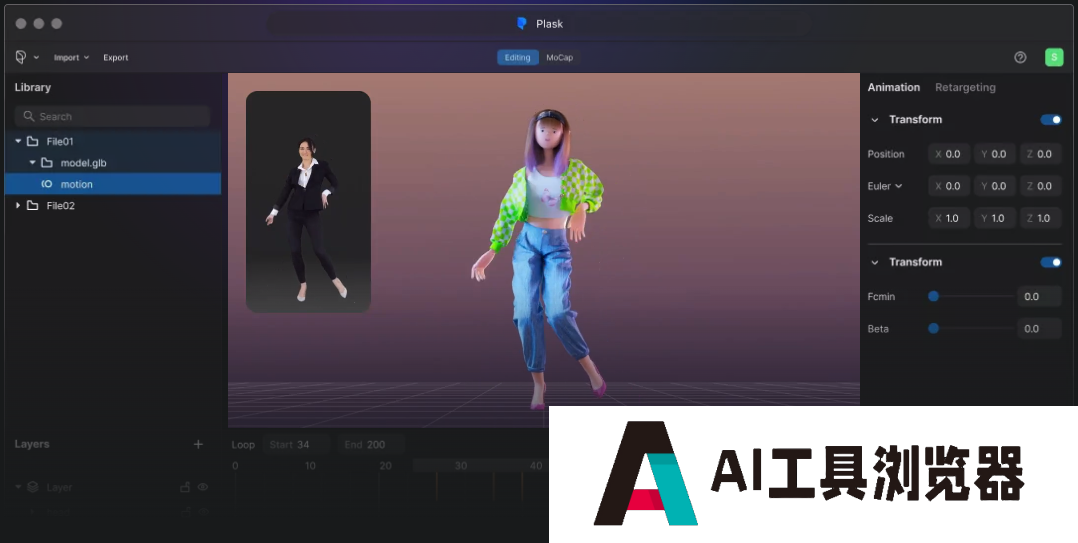The height and width of the screenshot is (543, 1078).
Task: Open dropdown arrow next to Plask logo
Action: click(36, 58)
